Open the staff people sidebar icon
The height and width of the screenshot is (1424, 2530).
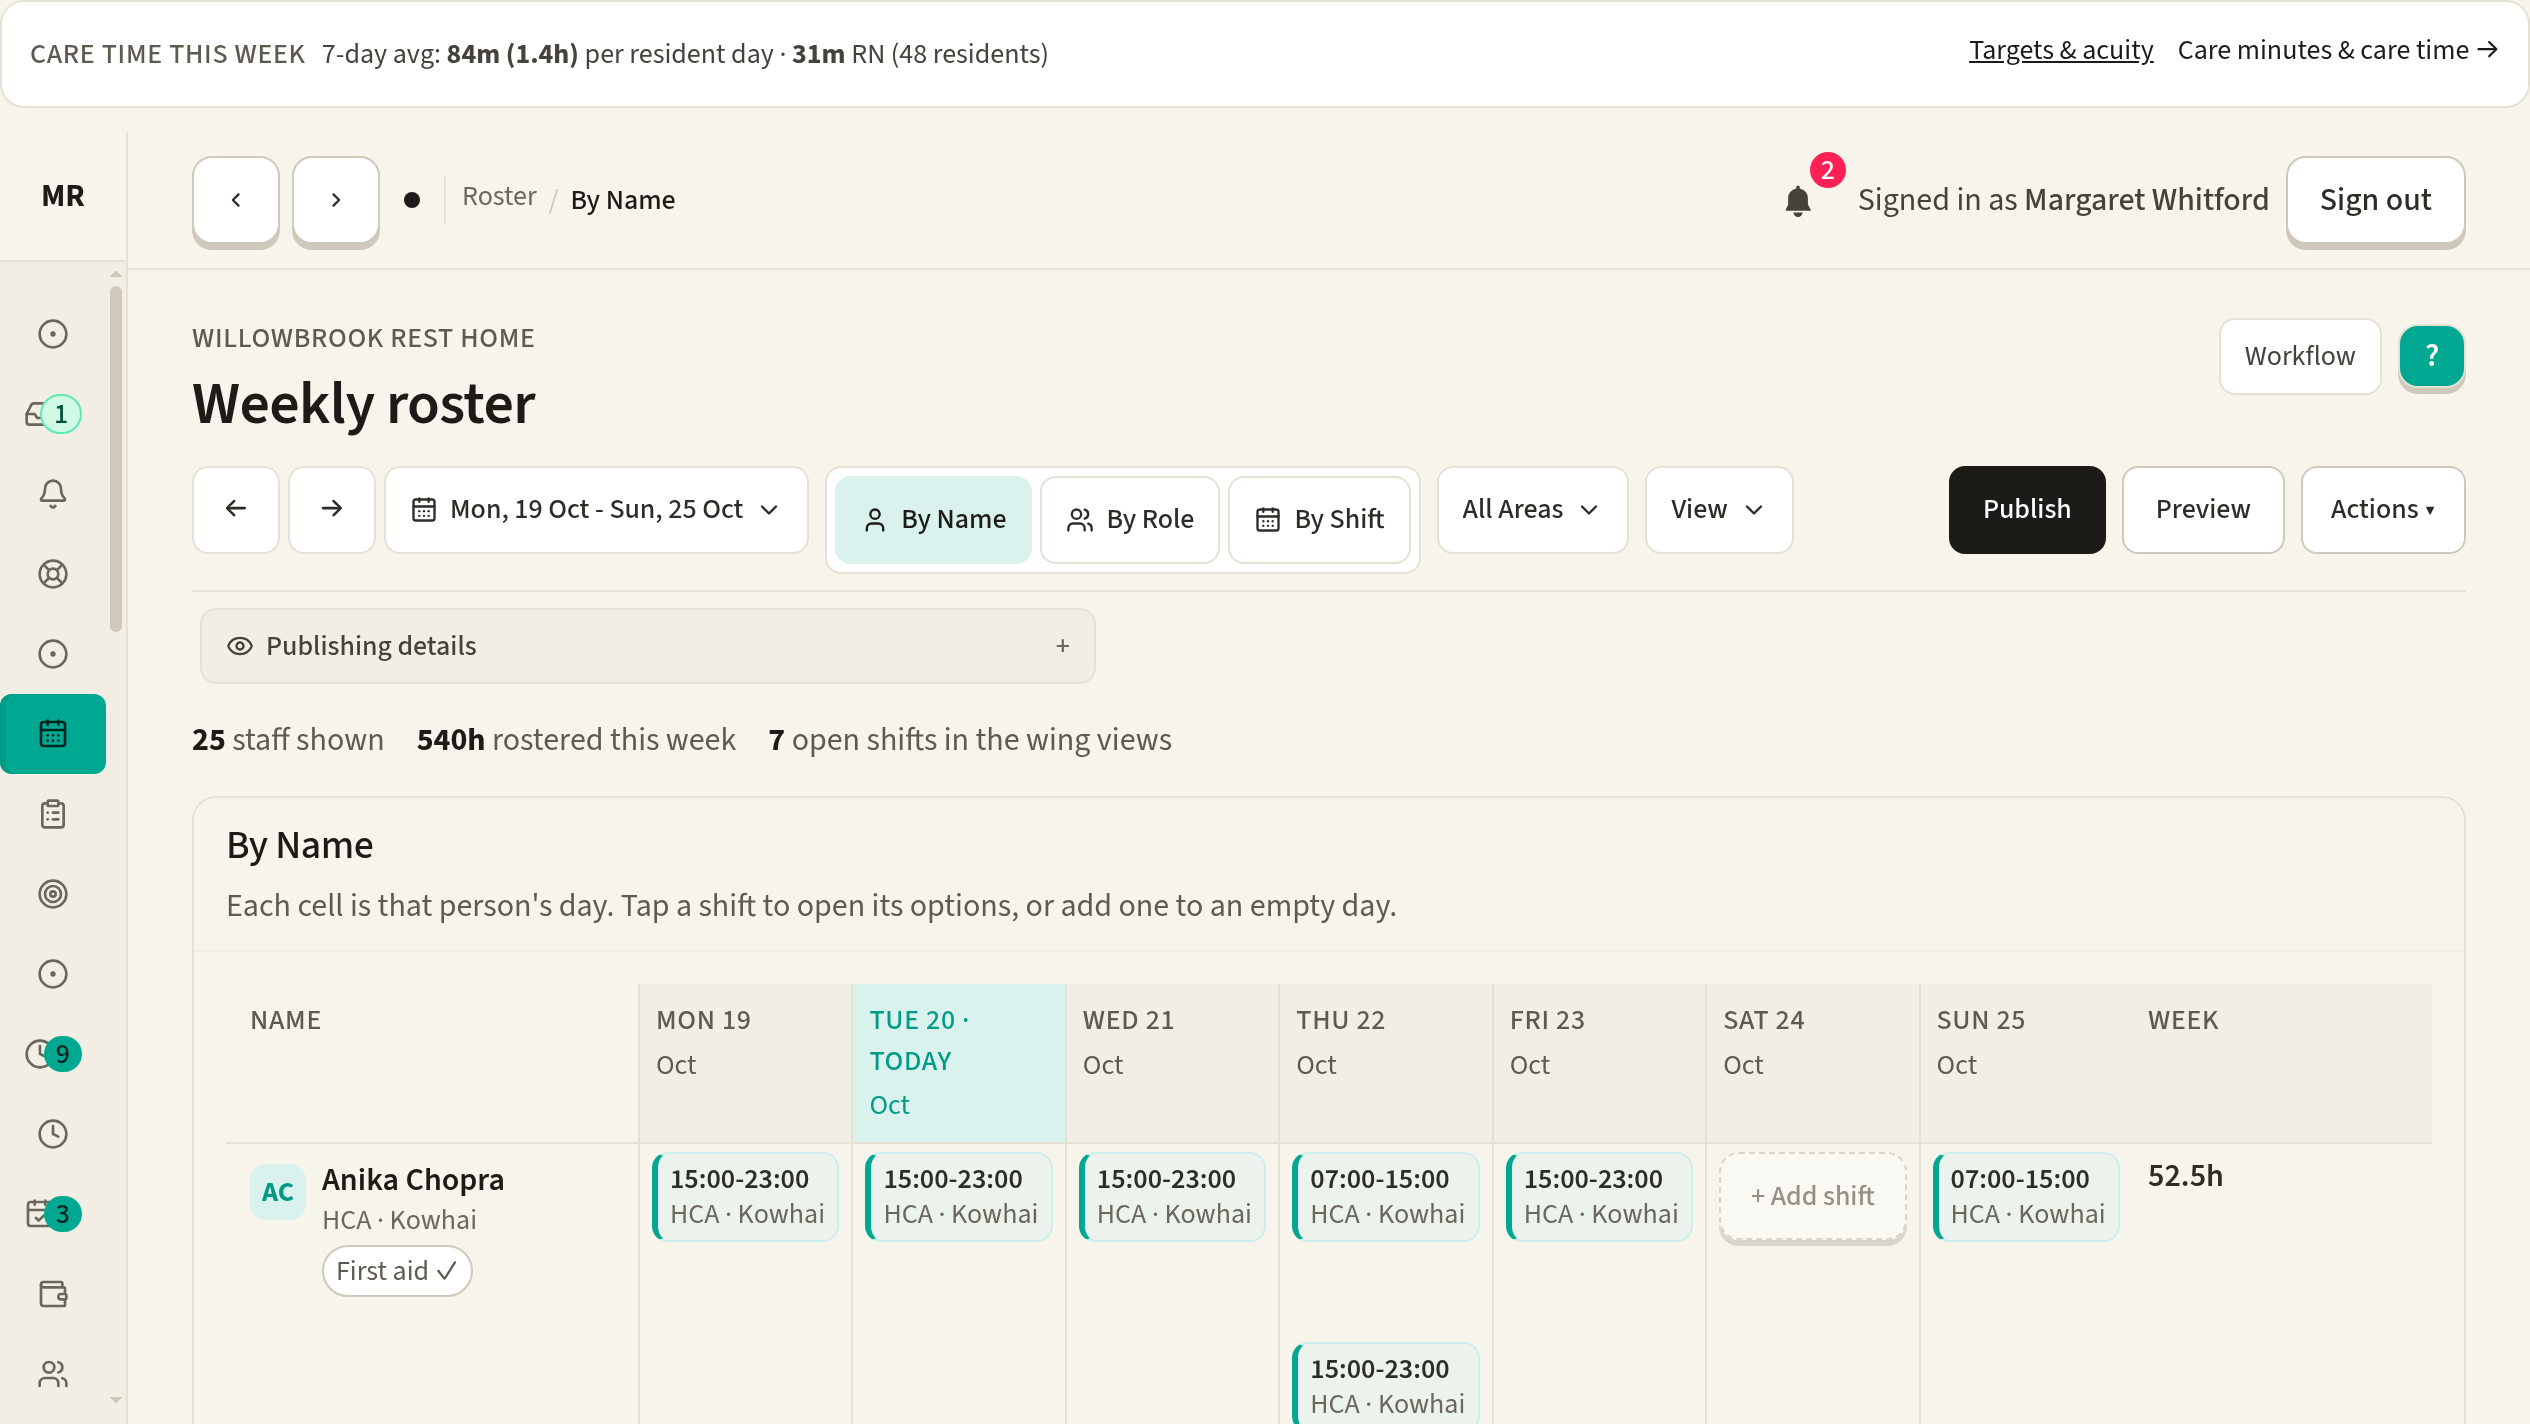click(53, 1374)
